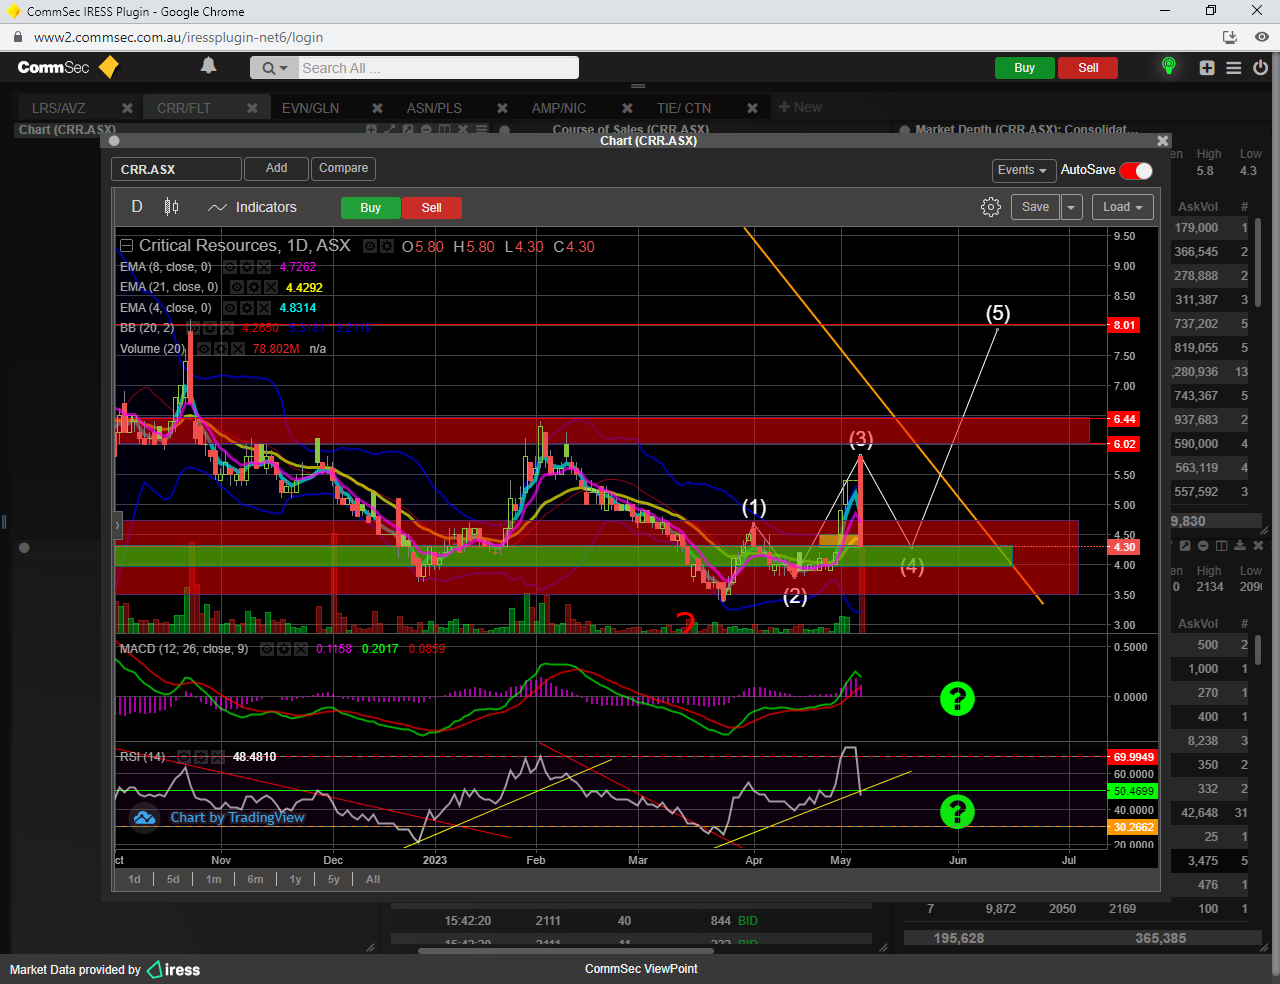
Task: Hide the EMA (21, close, 0) line
Action: [x=237, y=287]
